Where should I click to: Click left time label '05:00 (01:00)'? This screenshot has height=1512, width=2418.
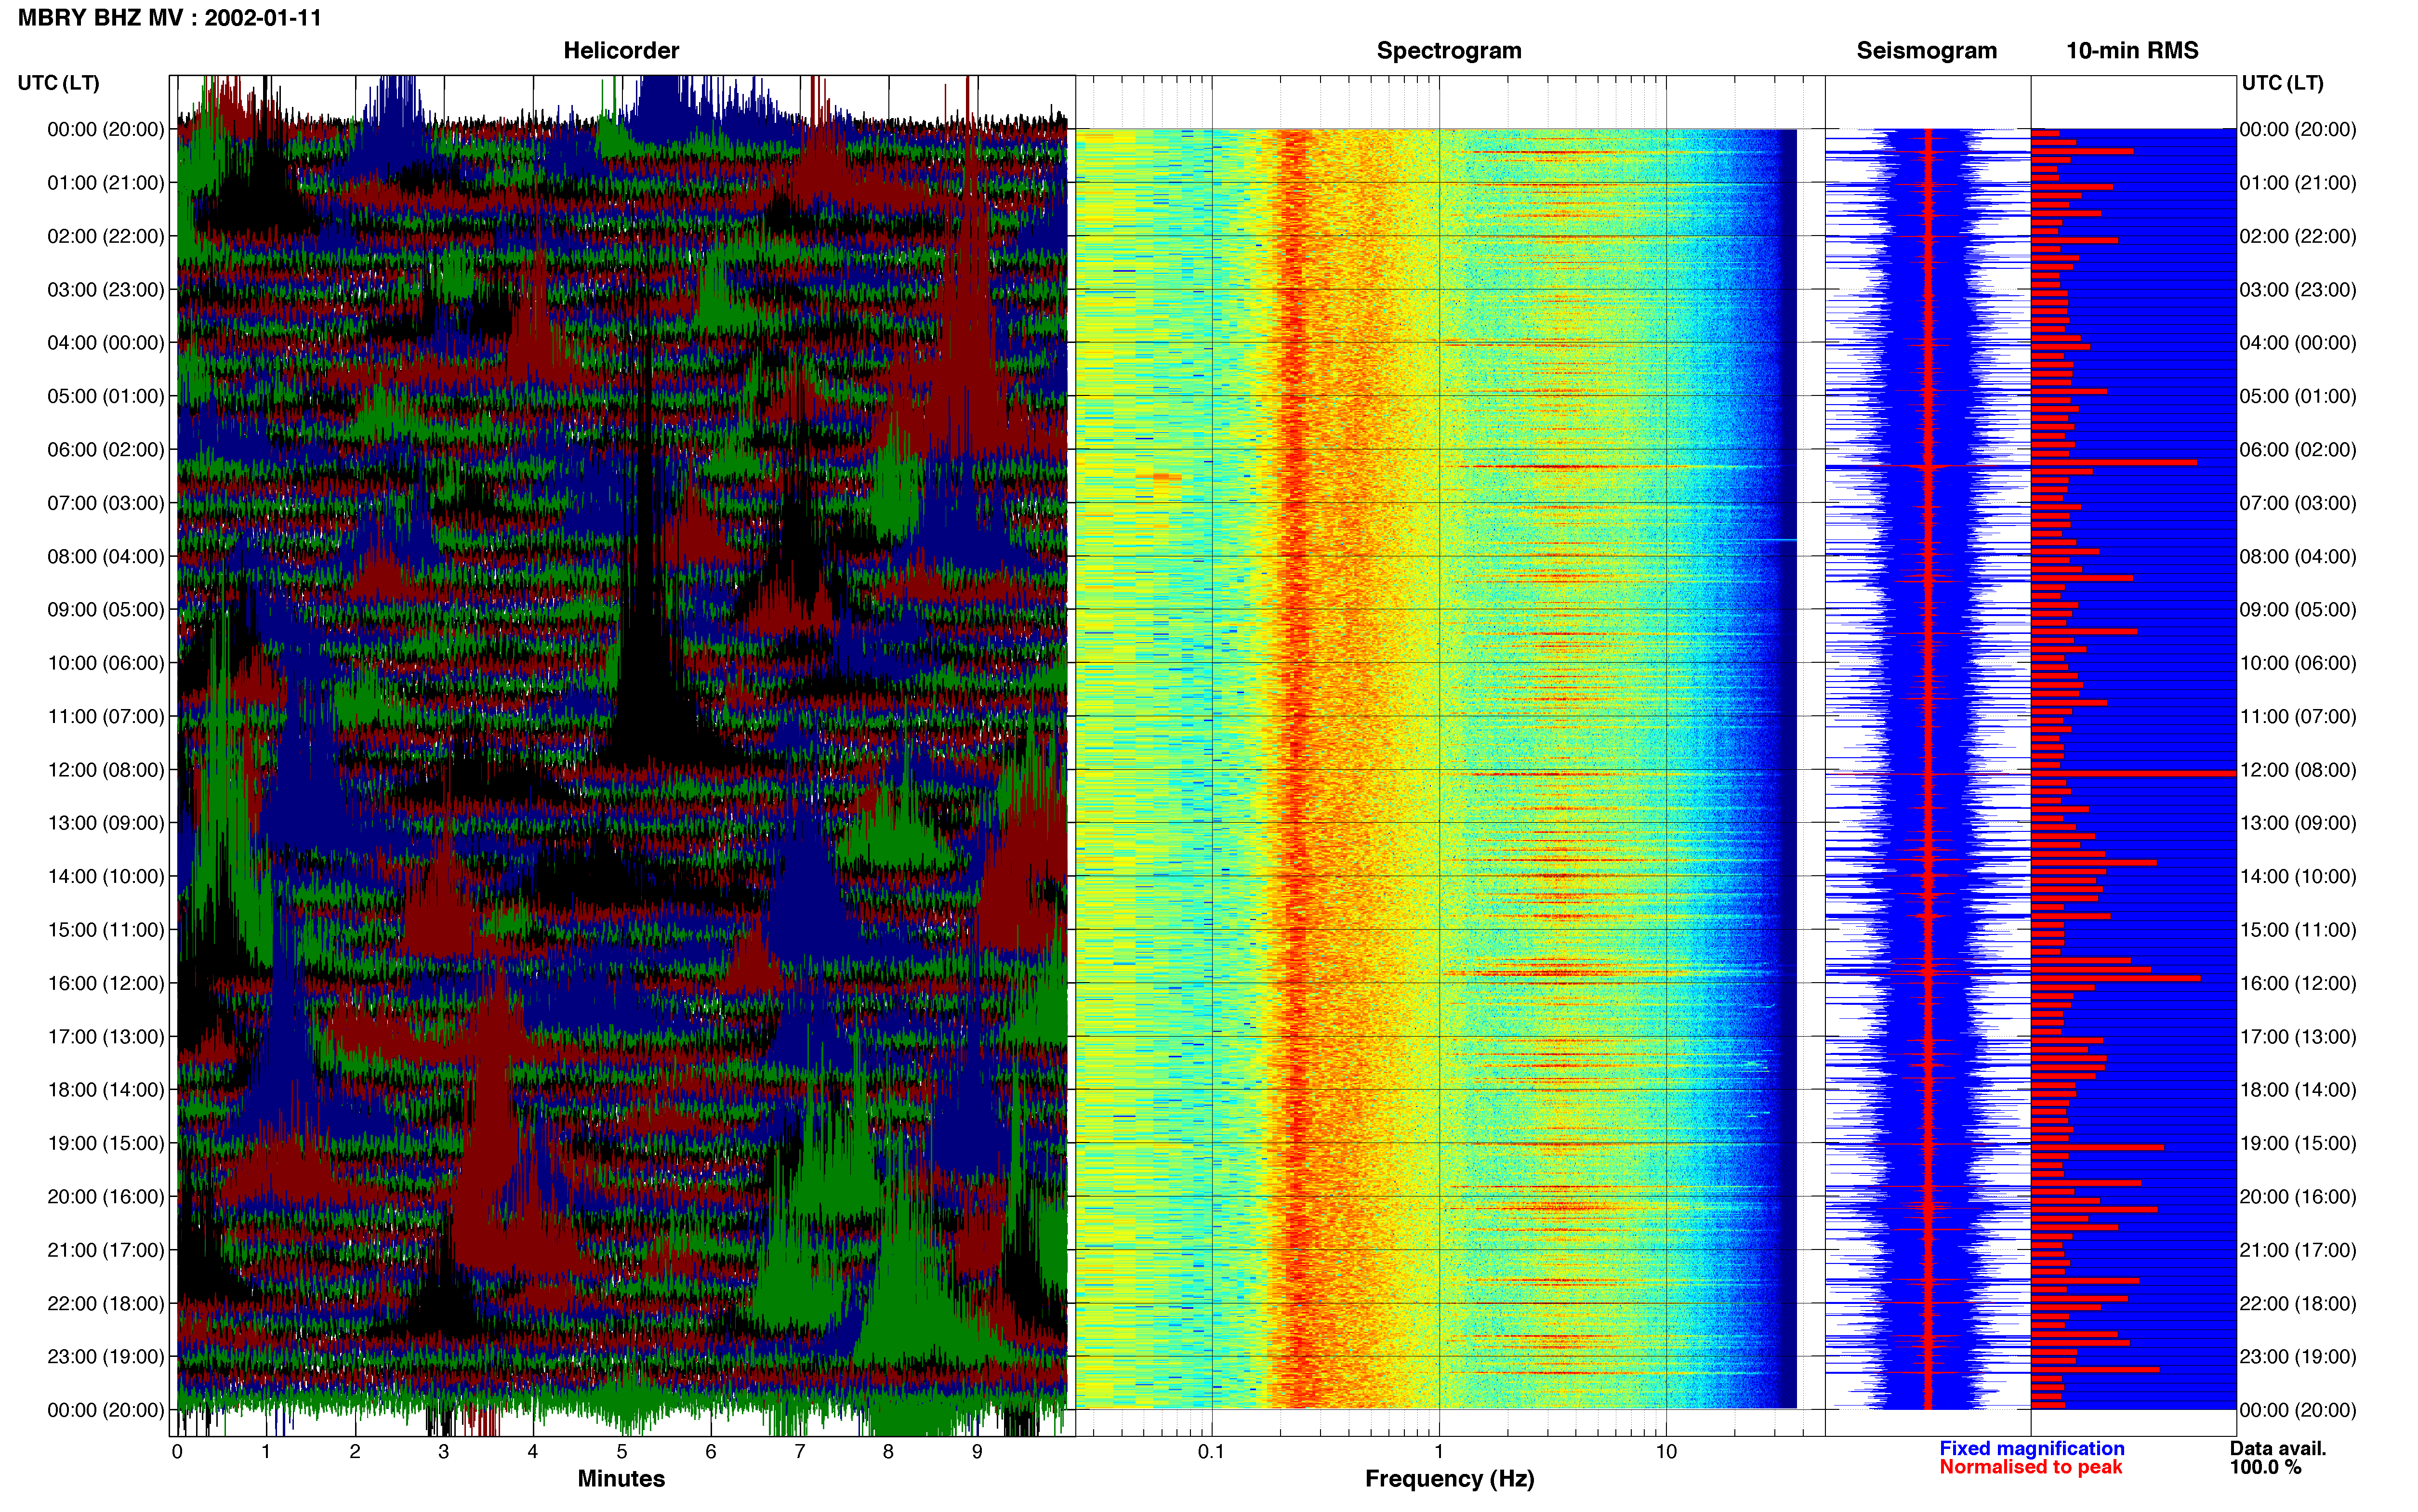[106, 396]
